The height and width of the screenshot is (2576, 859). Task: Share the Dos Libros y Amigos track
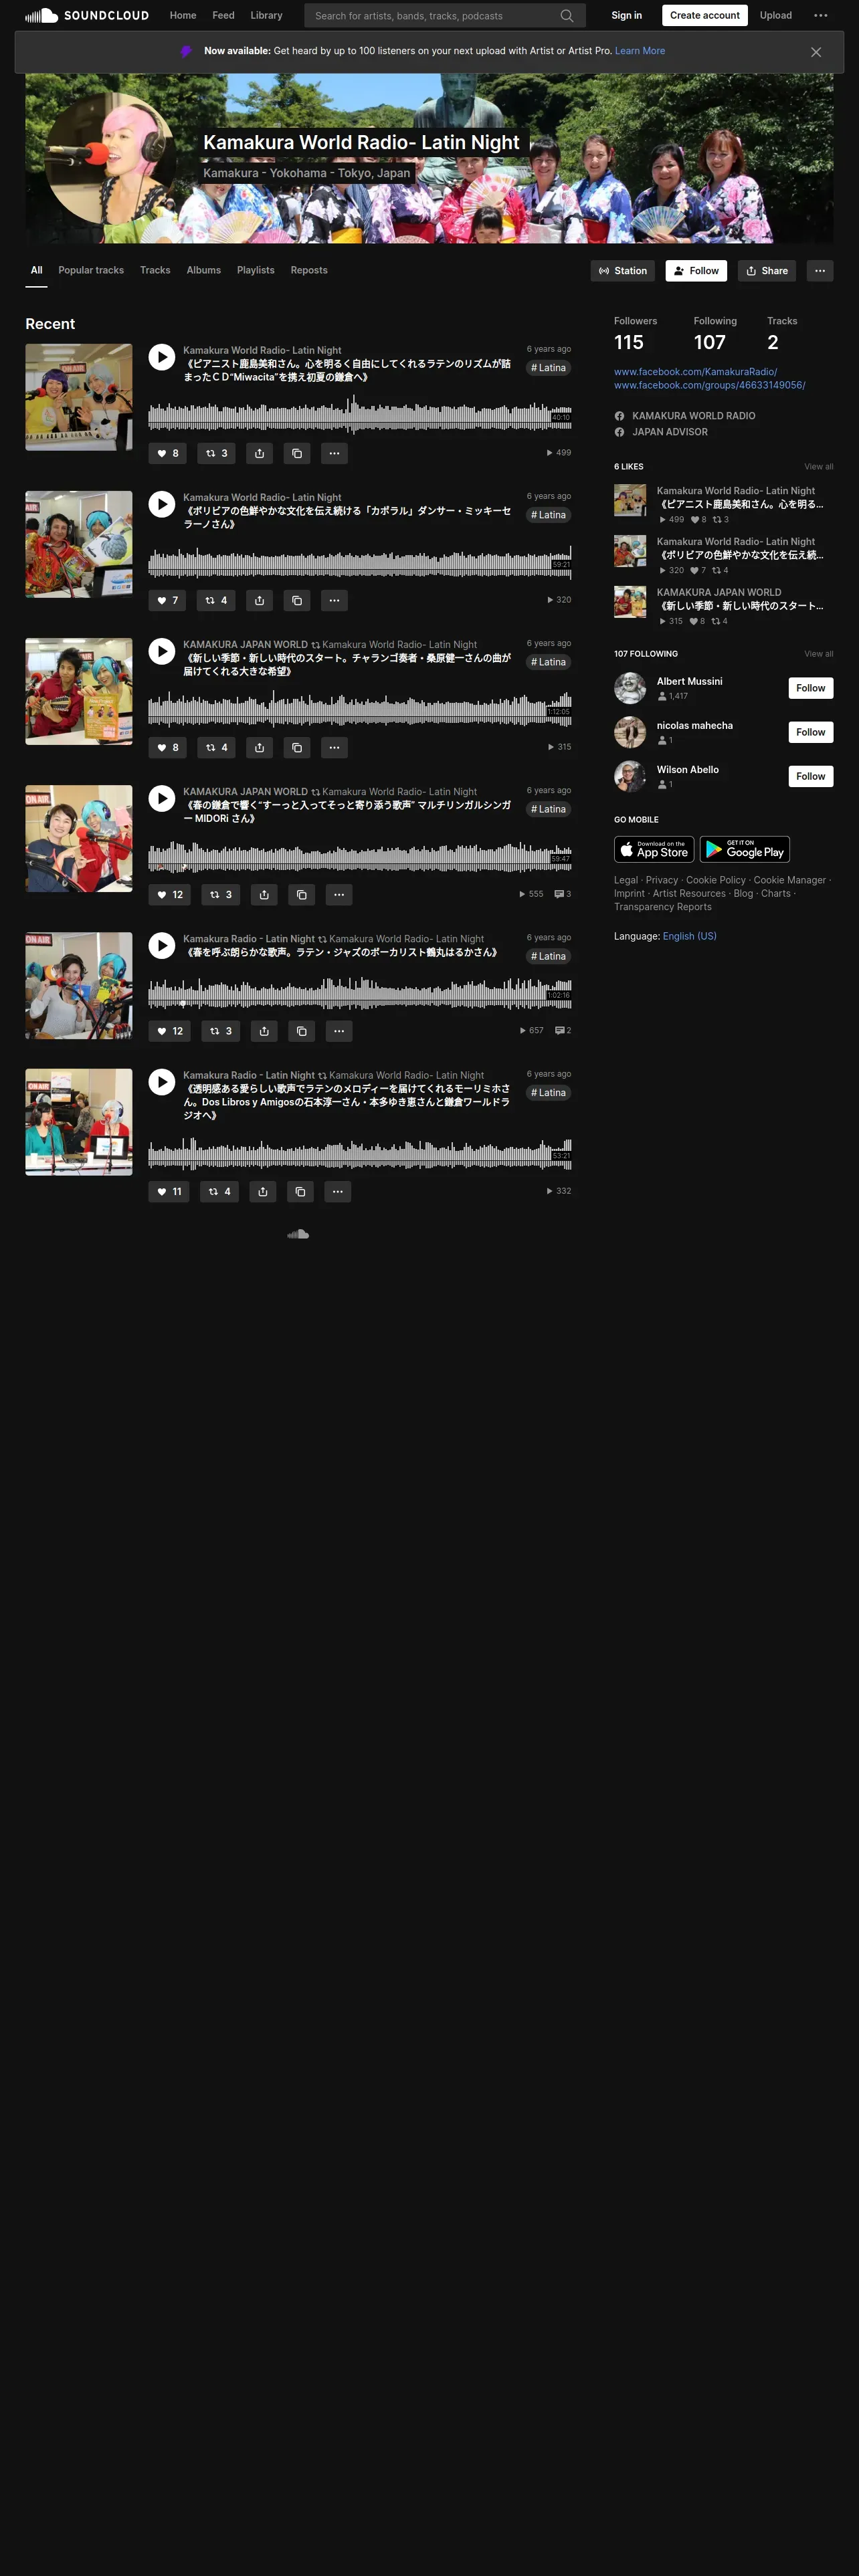coord(262,1191)
